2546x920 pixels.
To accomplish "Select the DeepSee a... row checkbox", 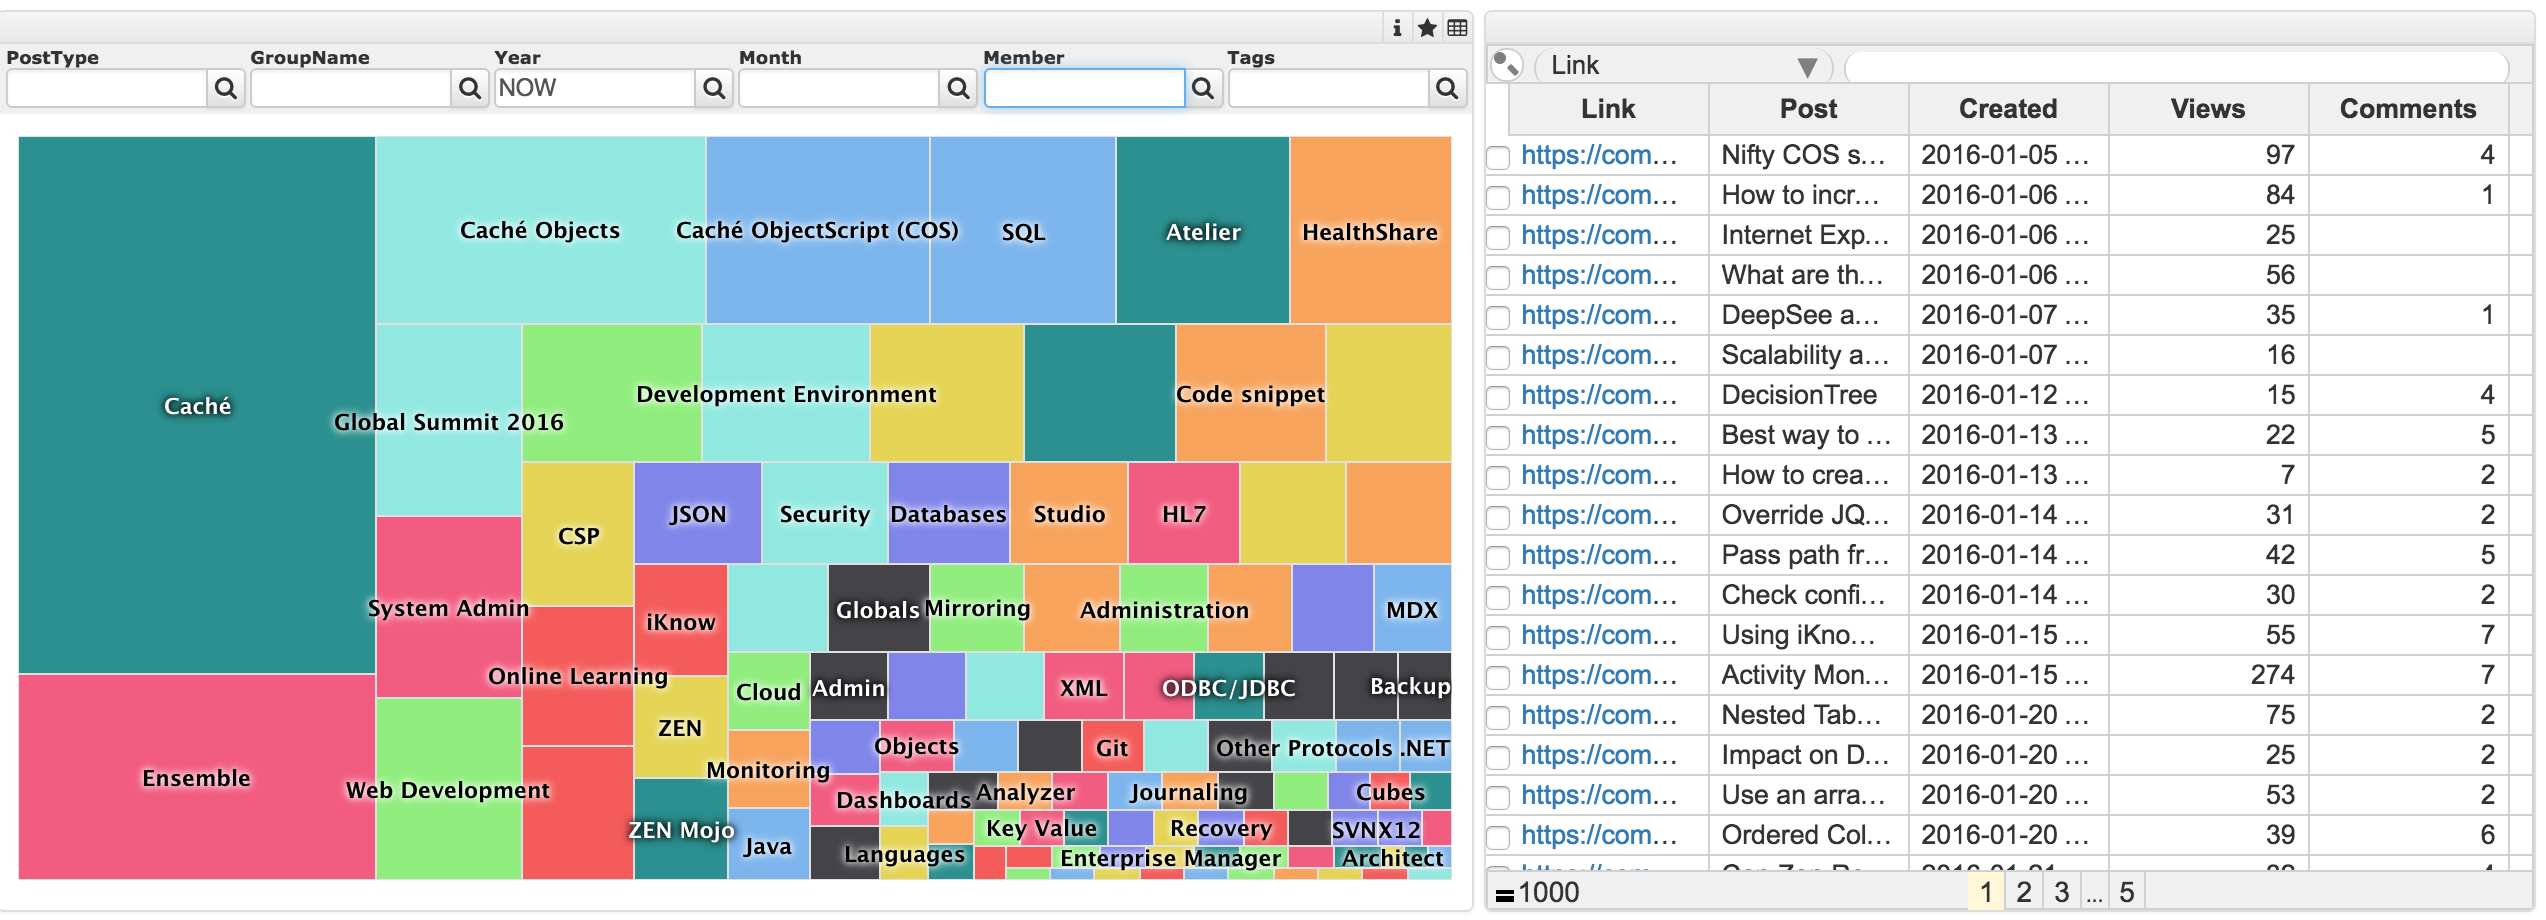I will (1498, 317).
